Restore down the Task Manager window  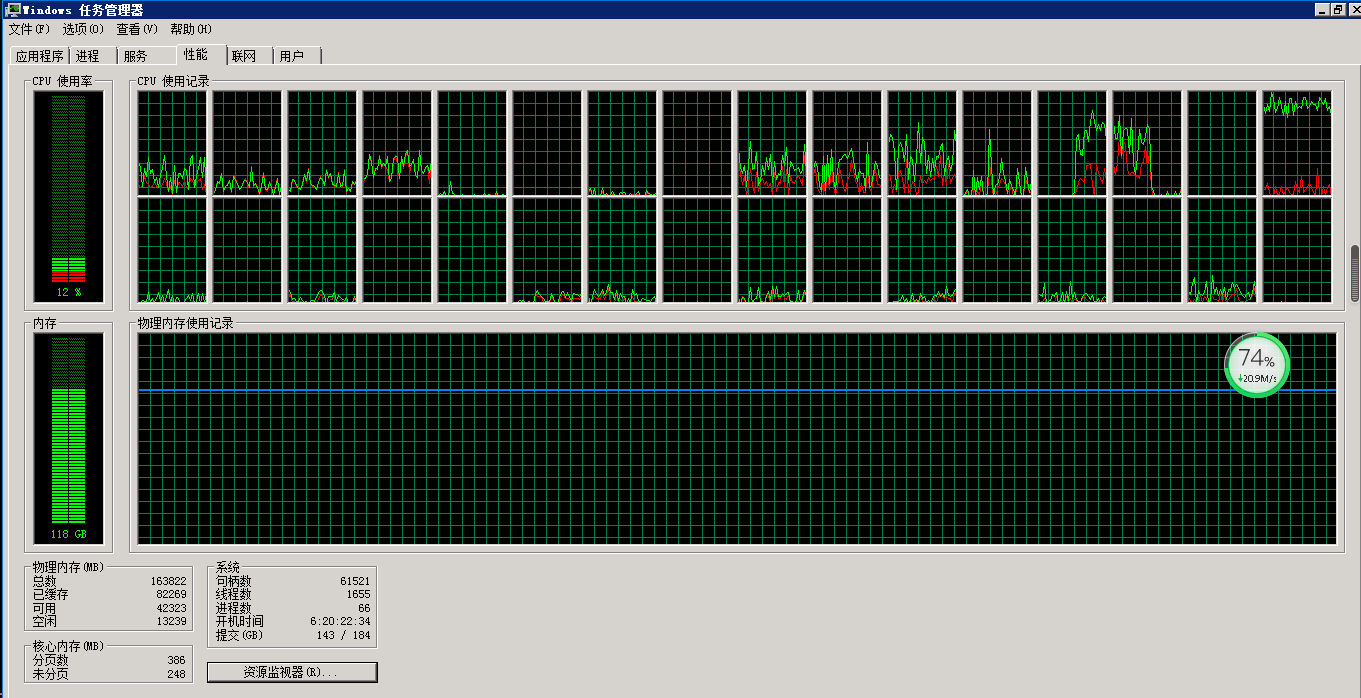pos(1336,9)
